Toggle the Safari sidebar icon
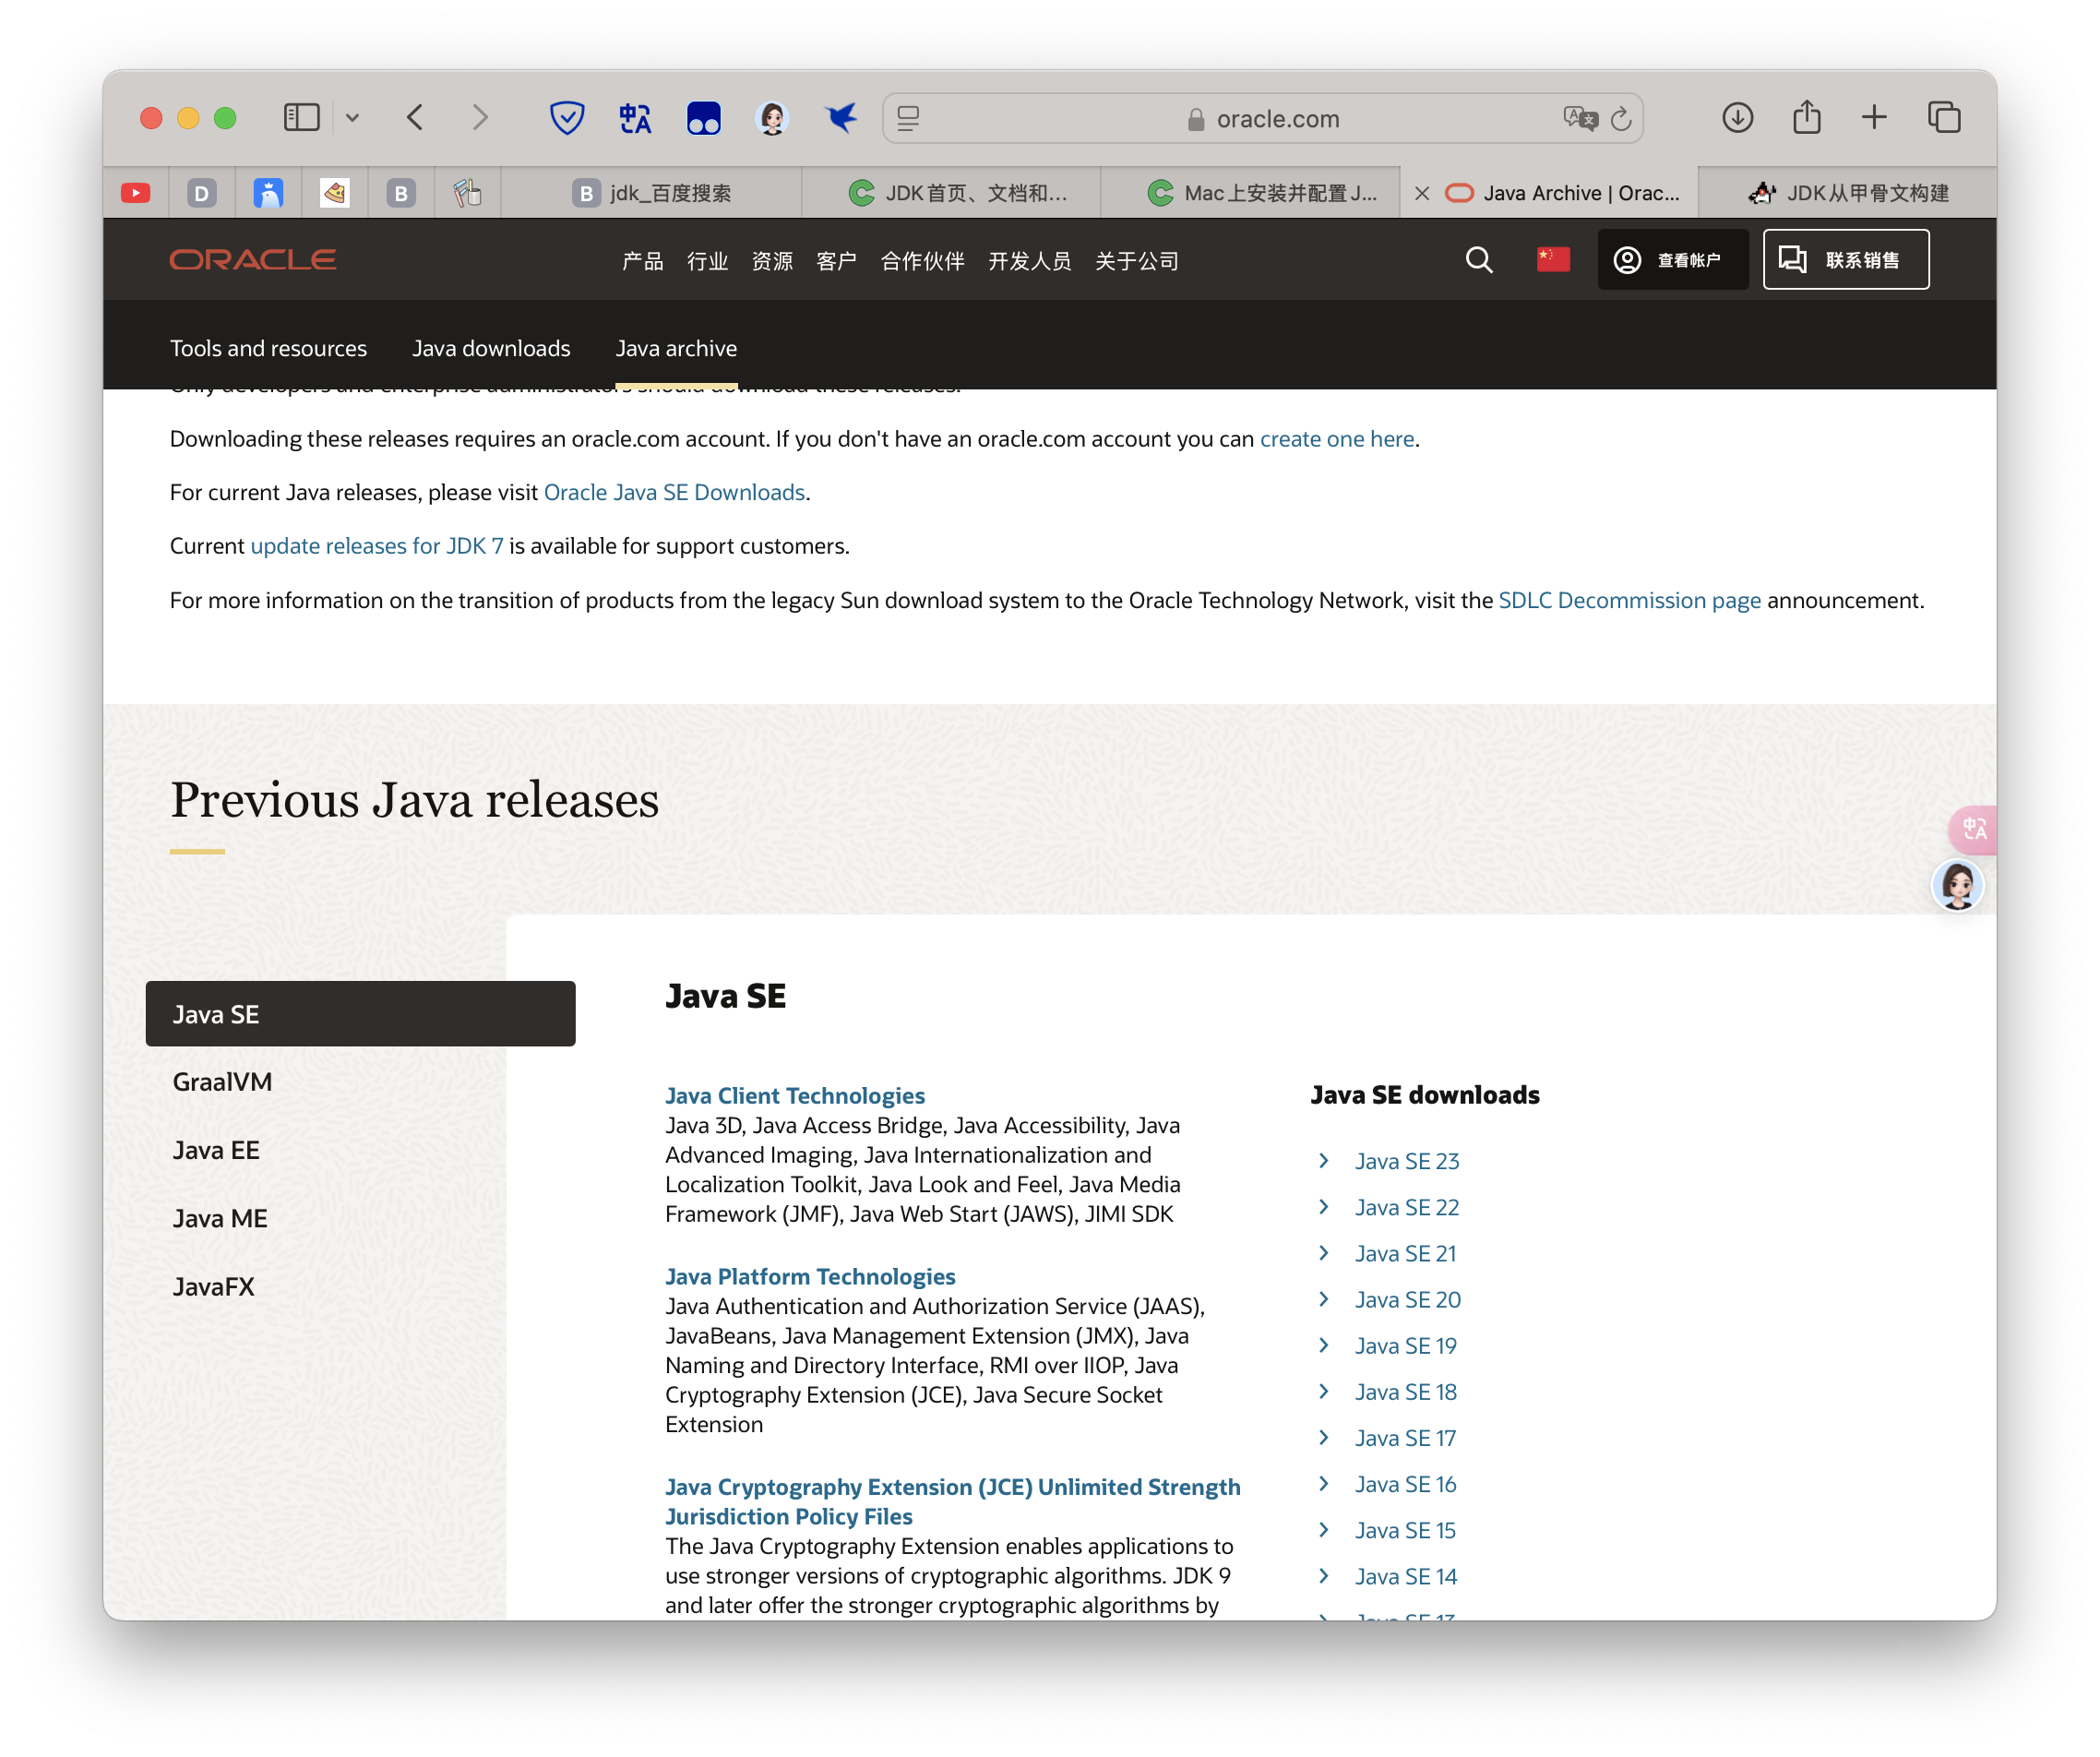2100x1757 pixels. click(x=301, y=118)
